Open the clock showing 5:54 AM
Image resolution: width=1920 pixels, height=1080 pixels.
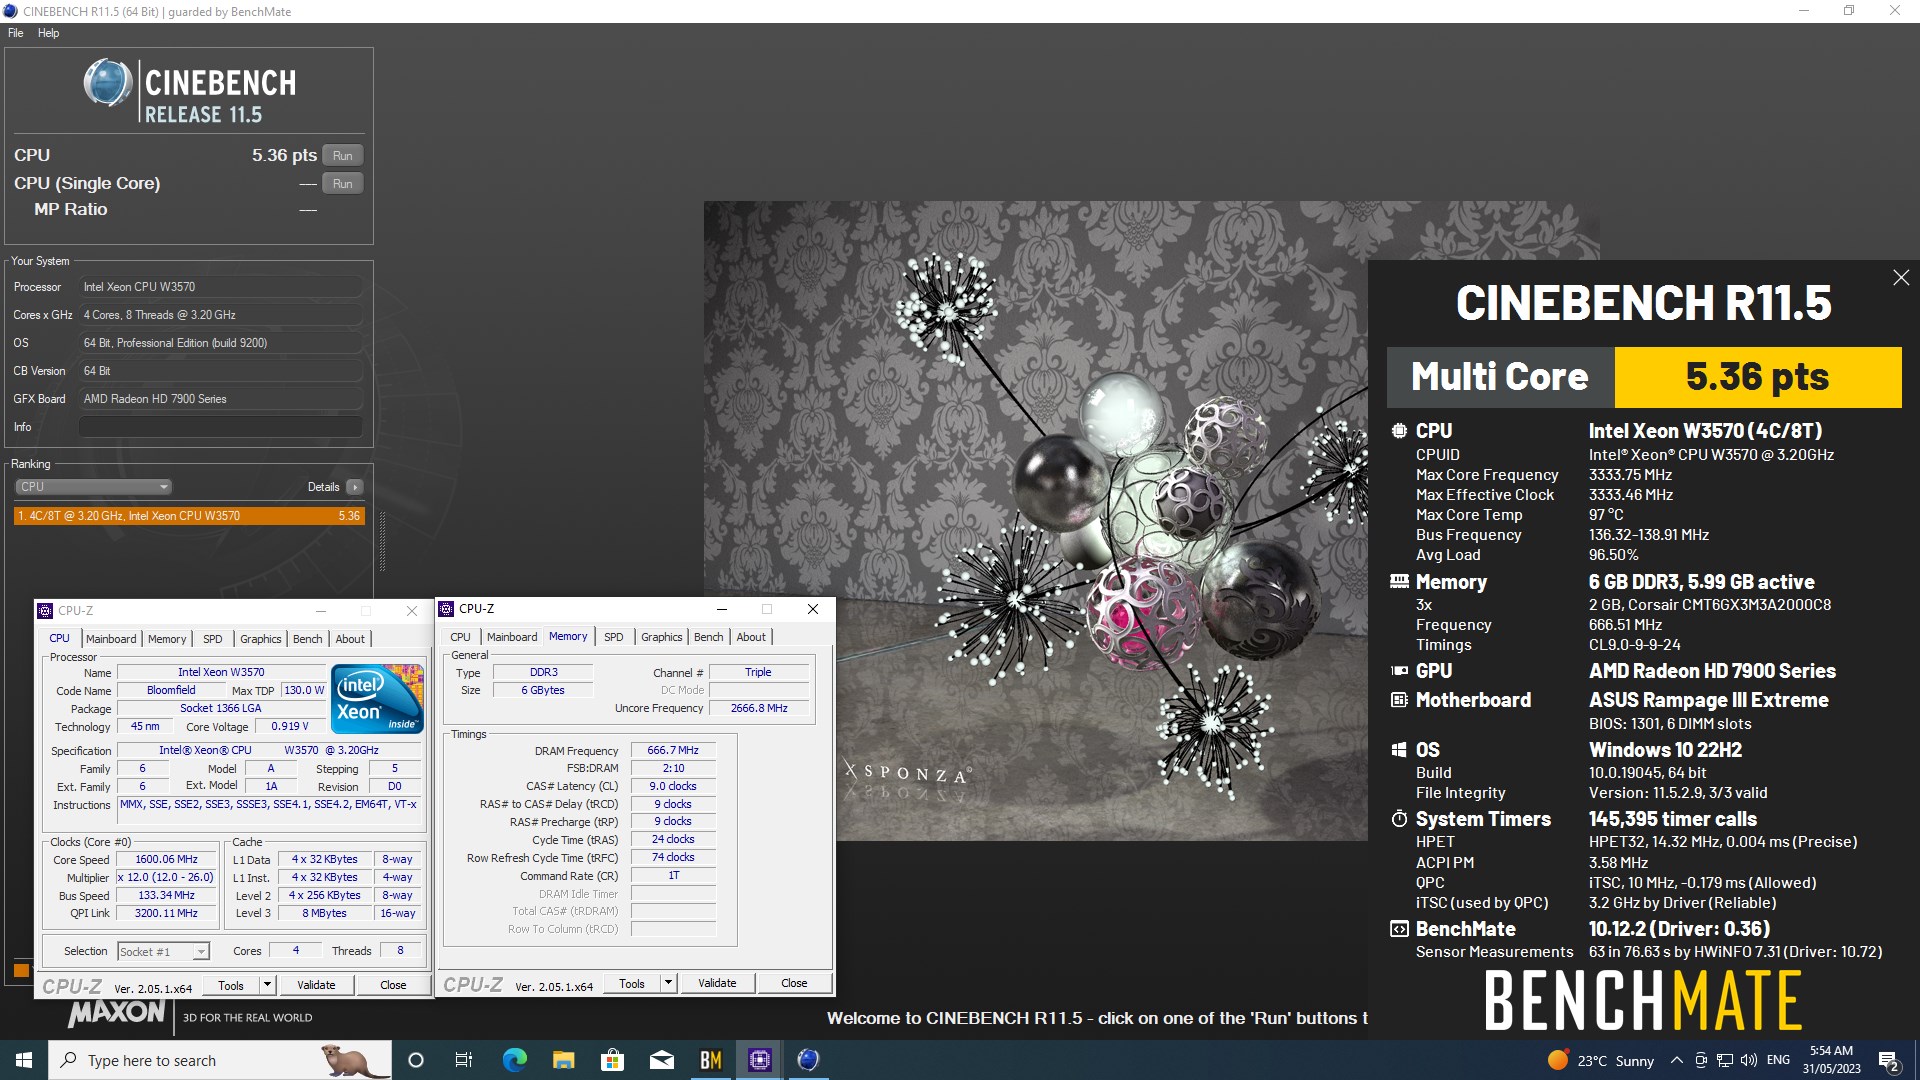(1831, 1060)
